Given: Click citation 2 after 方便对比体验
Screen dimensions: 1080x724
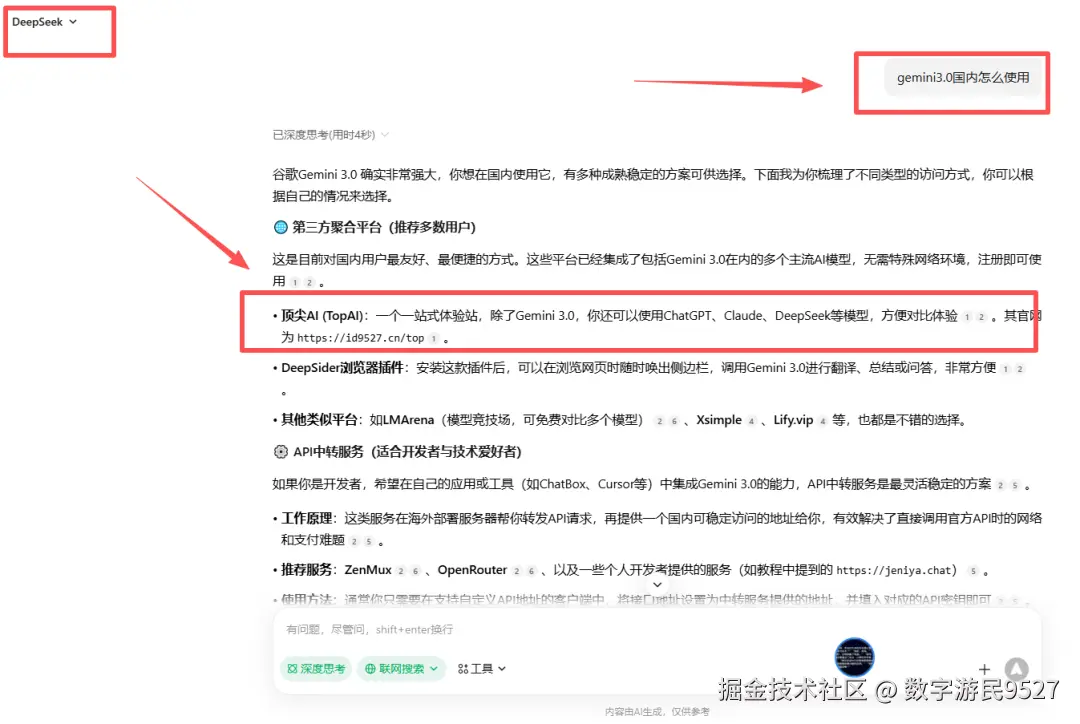Looking at the screenshot, I should tap(982, 317).
